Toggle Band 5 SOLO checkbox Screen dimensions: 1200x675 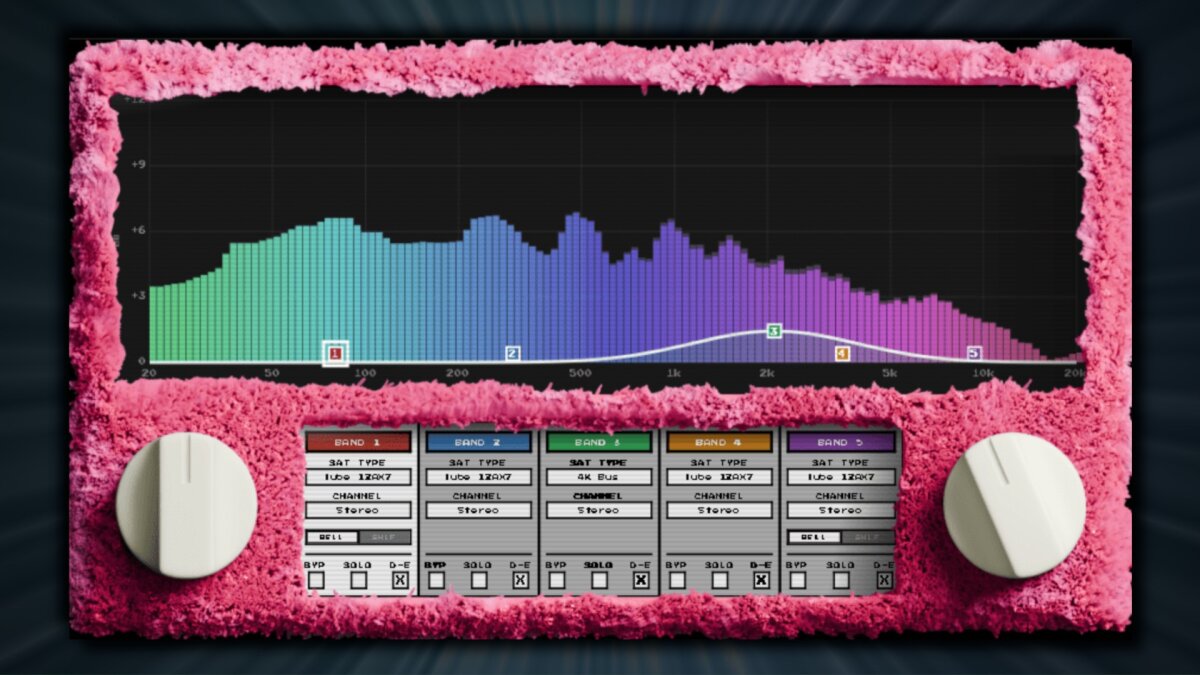point(841,580)
